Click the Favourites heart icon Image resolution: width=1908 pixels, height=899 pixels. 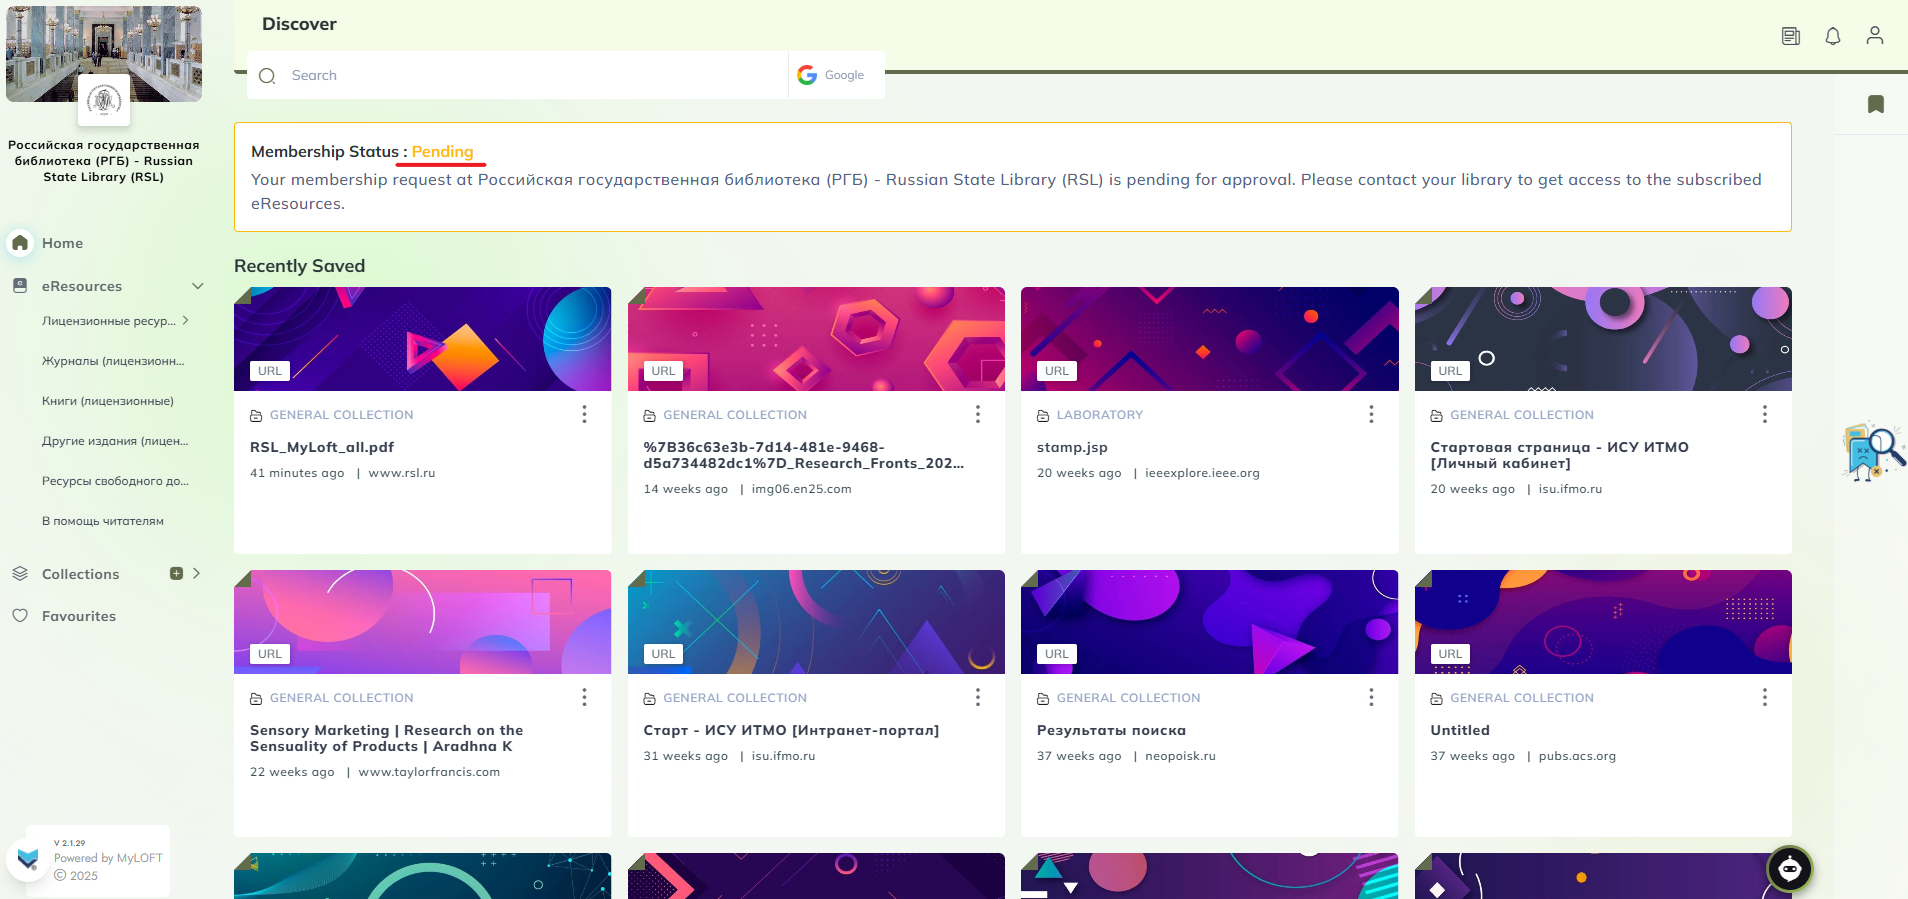[20, 616]
